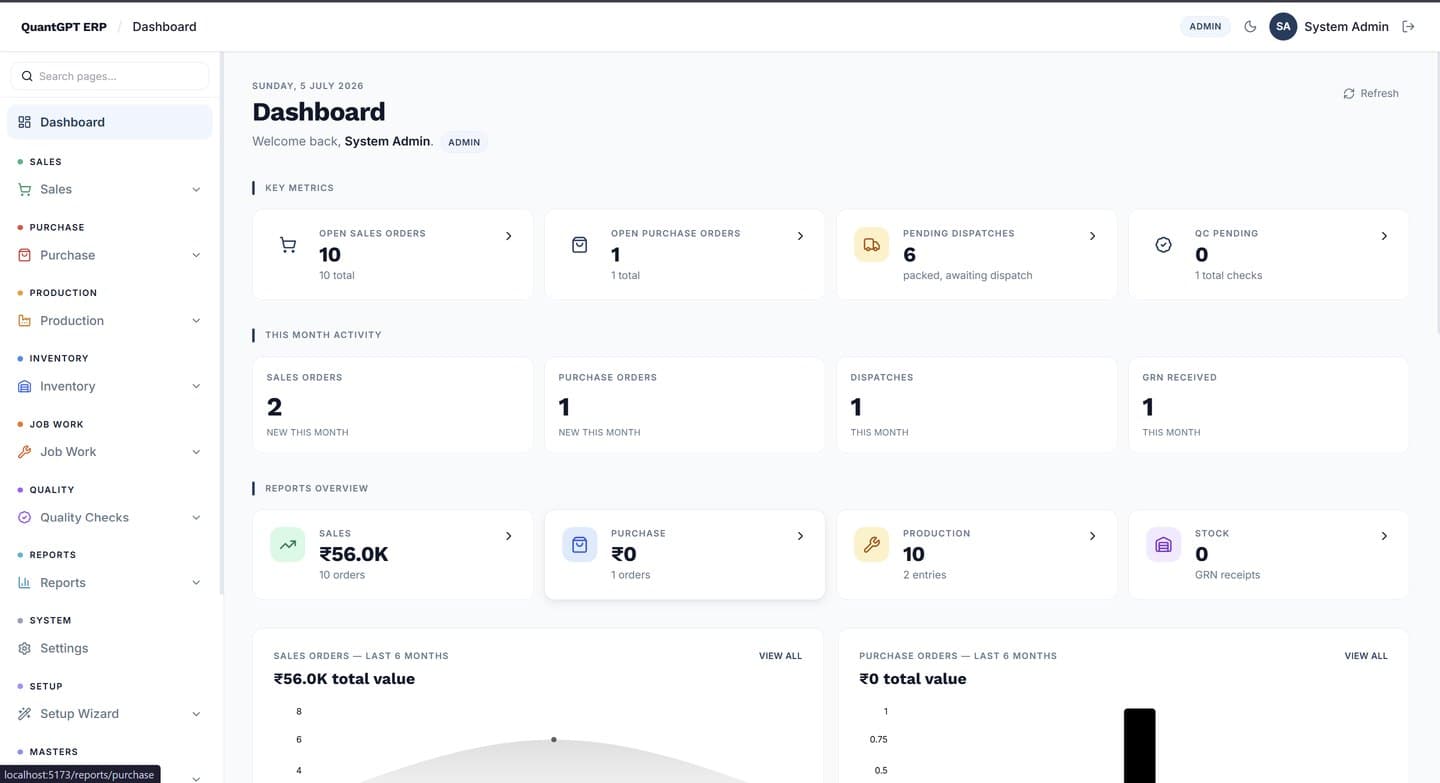Click the Dashboard grid icon in sidebar
This screenshot has height=783, width=1440.
click(x=25, y=122)
